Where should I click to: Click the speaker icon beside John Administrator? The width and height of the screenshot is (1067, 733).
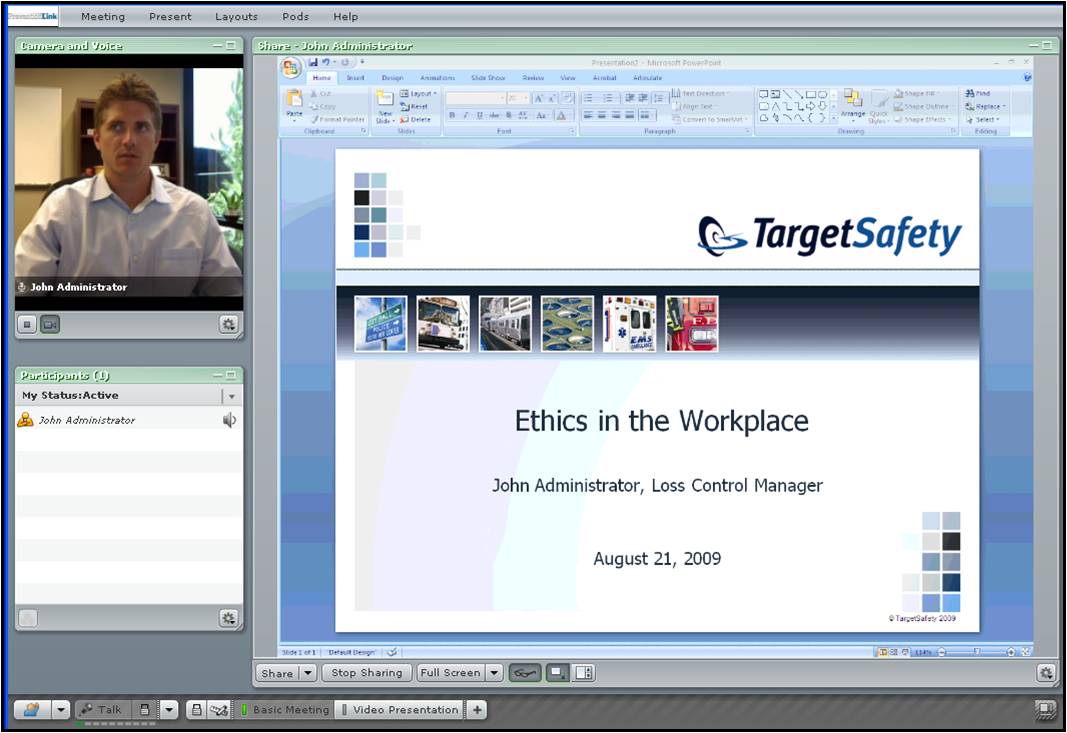tap(229, 420)
